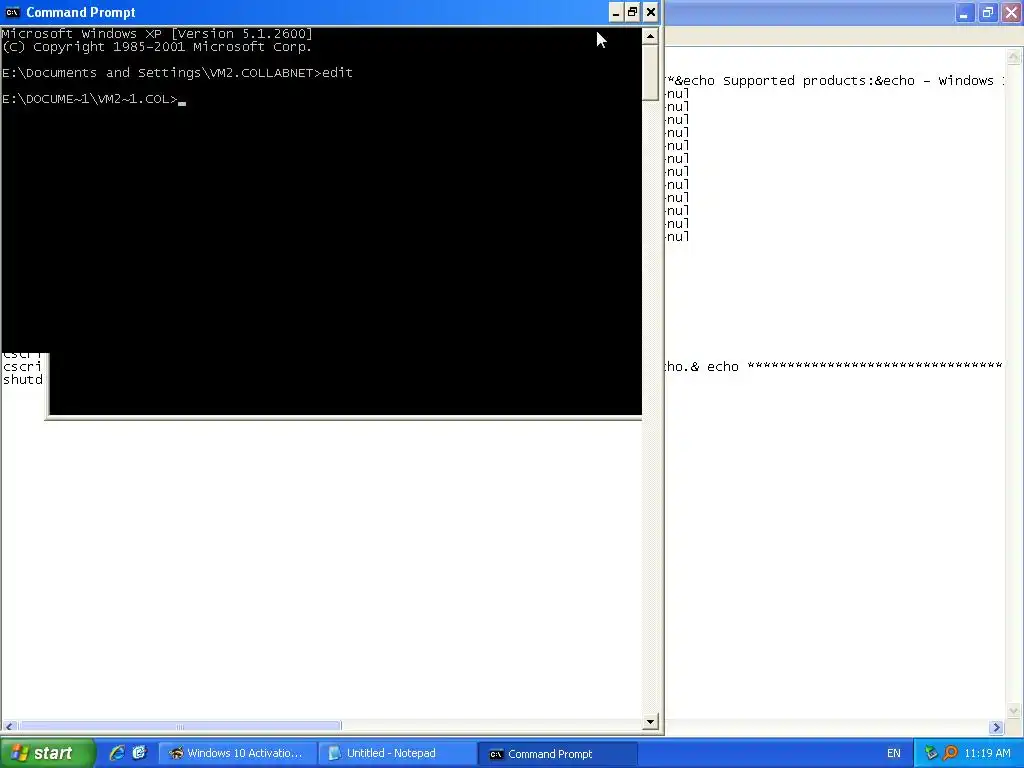
Task: Click horizontal scrollbar thumb in left window
Action: point(180,726)
